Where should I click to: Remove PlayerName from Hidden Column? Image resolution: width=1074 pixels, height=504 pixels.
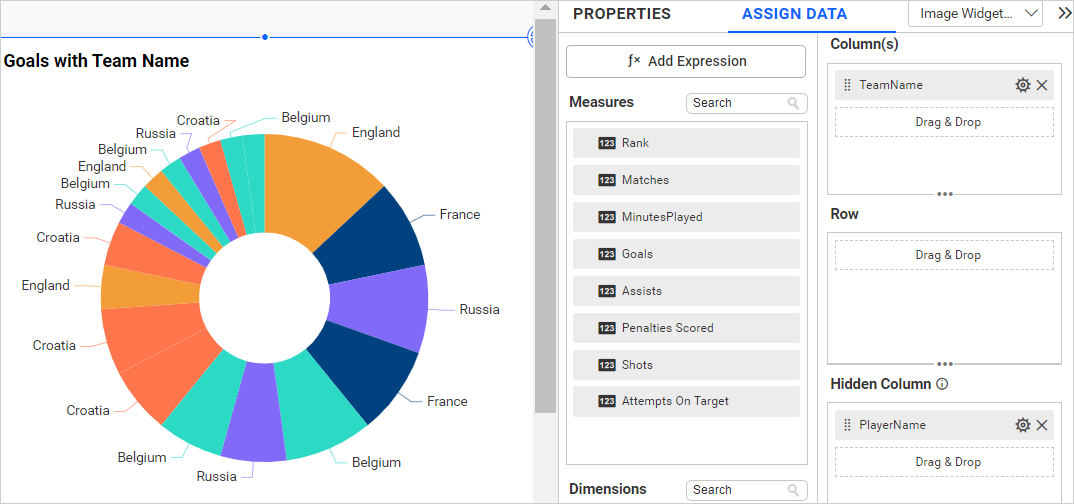tap(1042, 425)
